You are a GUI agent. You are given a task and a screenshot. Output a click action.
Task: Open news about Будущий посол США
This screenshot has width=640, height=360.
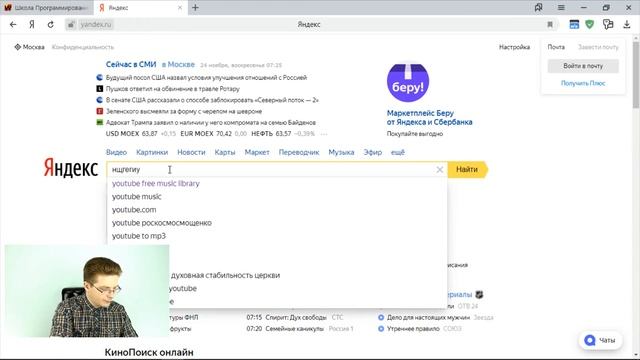click(x=206, y=77)
